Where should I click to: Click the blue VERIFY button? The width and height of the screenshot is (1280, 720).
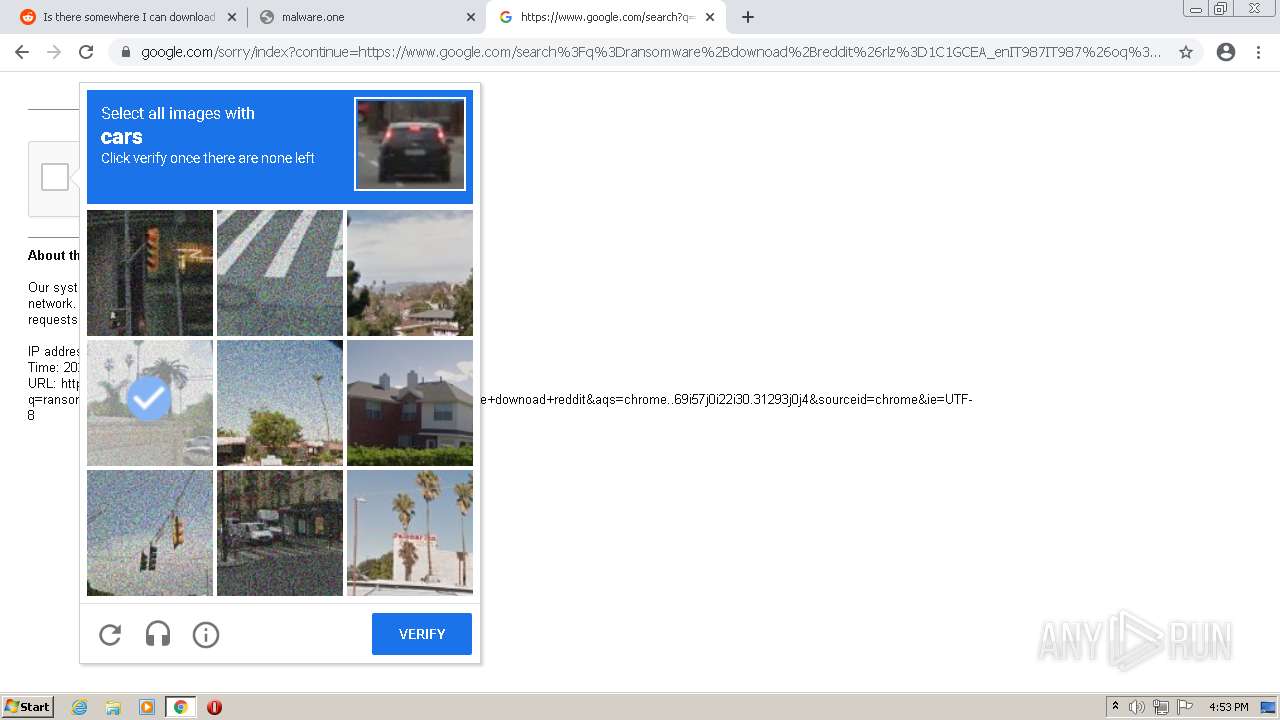[x=422, y=634]
